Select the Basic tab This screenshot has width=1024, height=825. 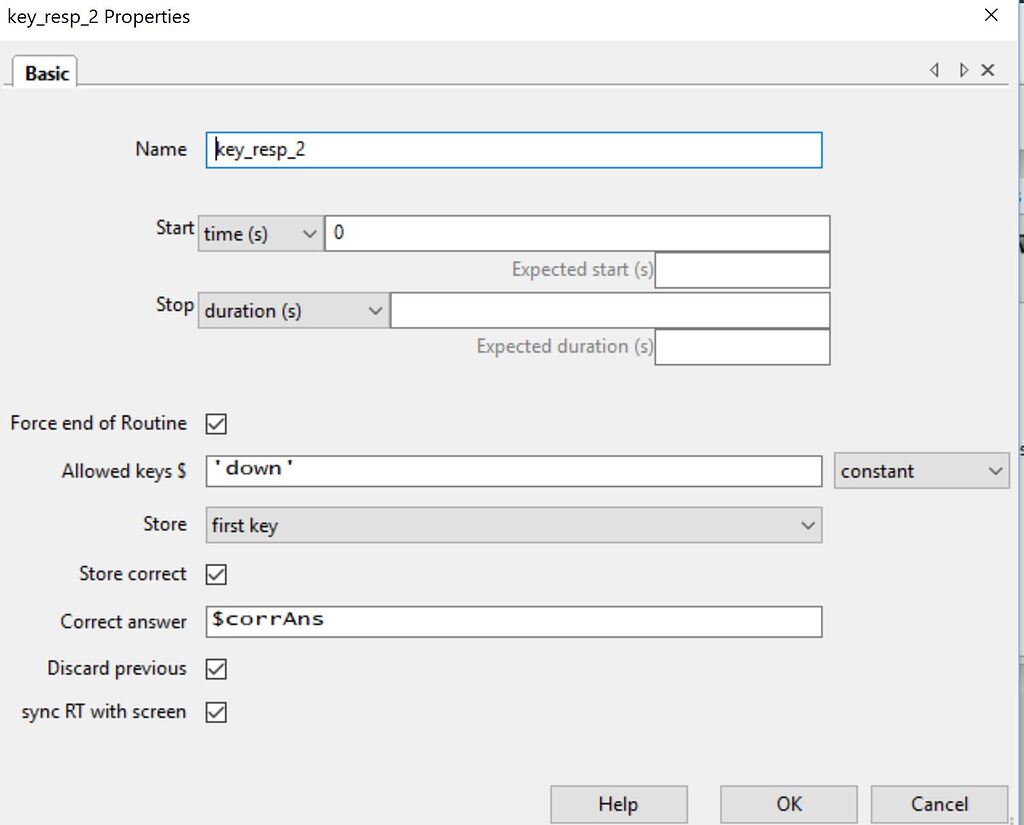click(44, 72)
